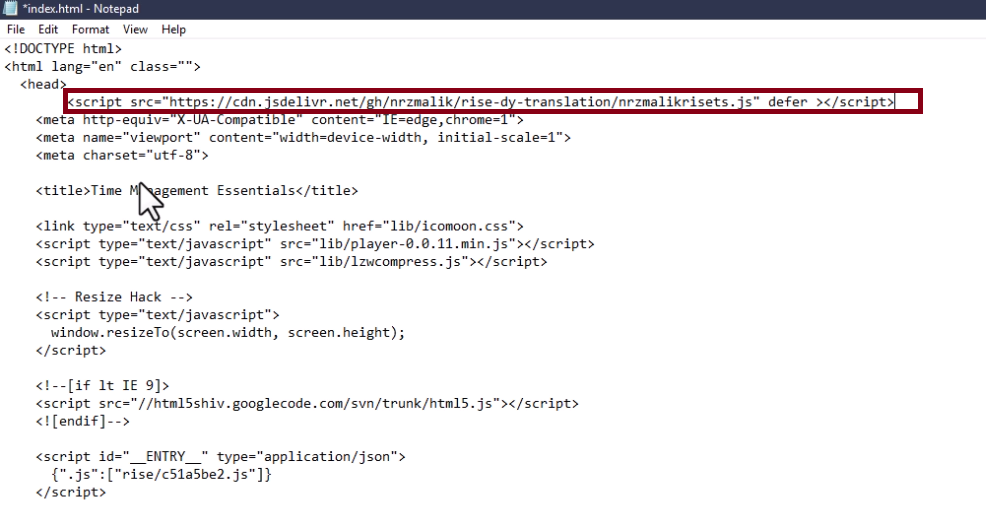Click the charset utf-8 meta line
986x510 pixels.
coord(121,156)
